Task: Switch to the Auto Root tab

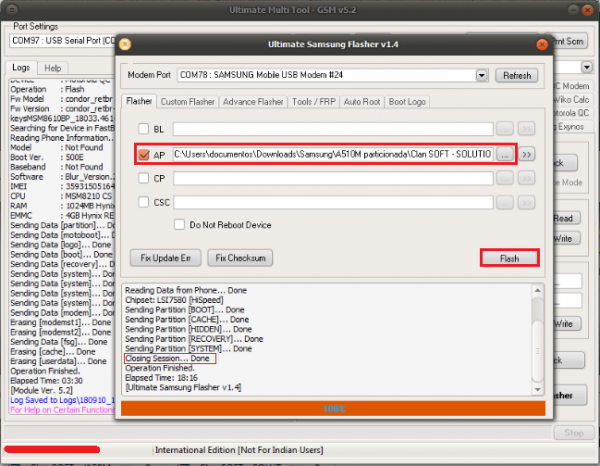Action: [362, 102]
